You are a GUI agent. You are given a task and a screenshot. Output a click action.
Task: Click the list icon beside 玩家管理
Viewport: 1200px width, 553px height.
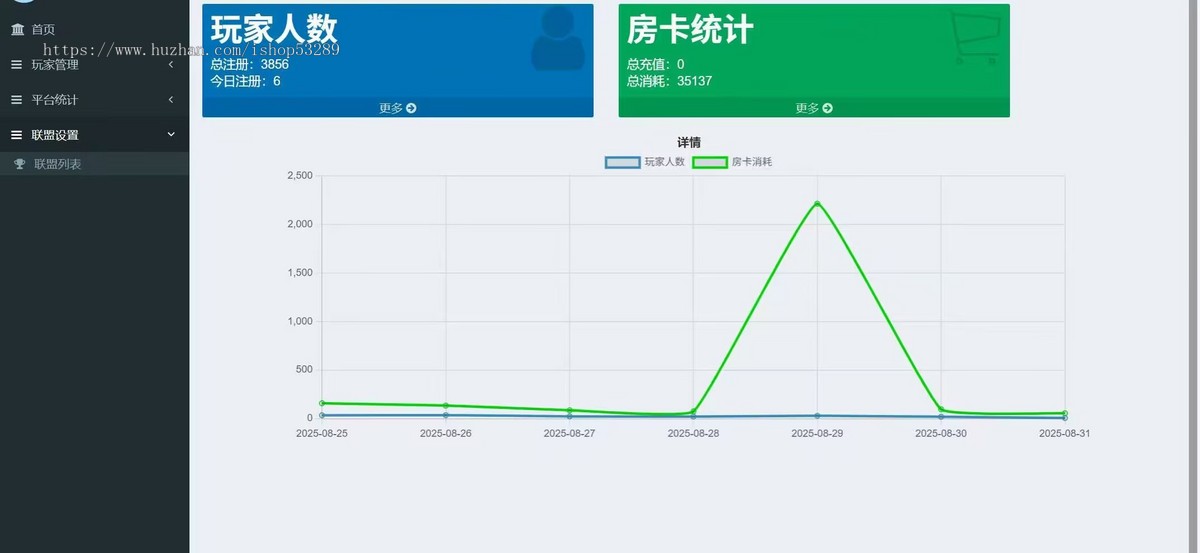coord(16,65)
